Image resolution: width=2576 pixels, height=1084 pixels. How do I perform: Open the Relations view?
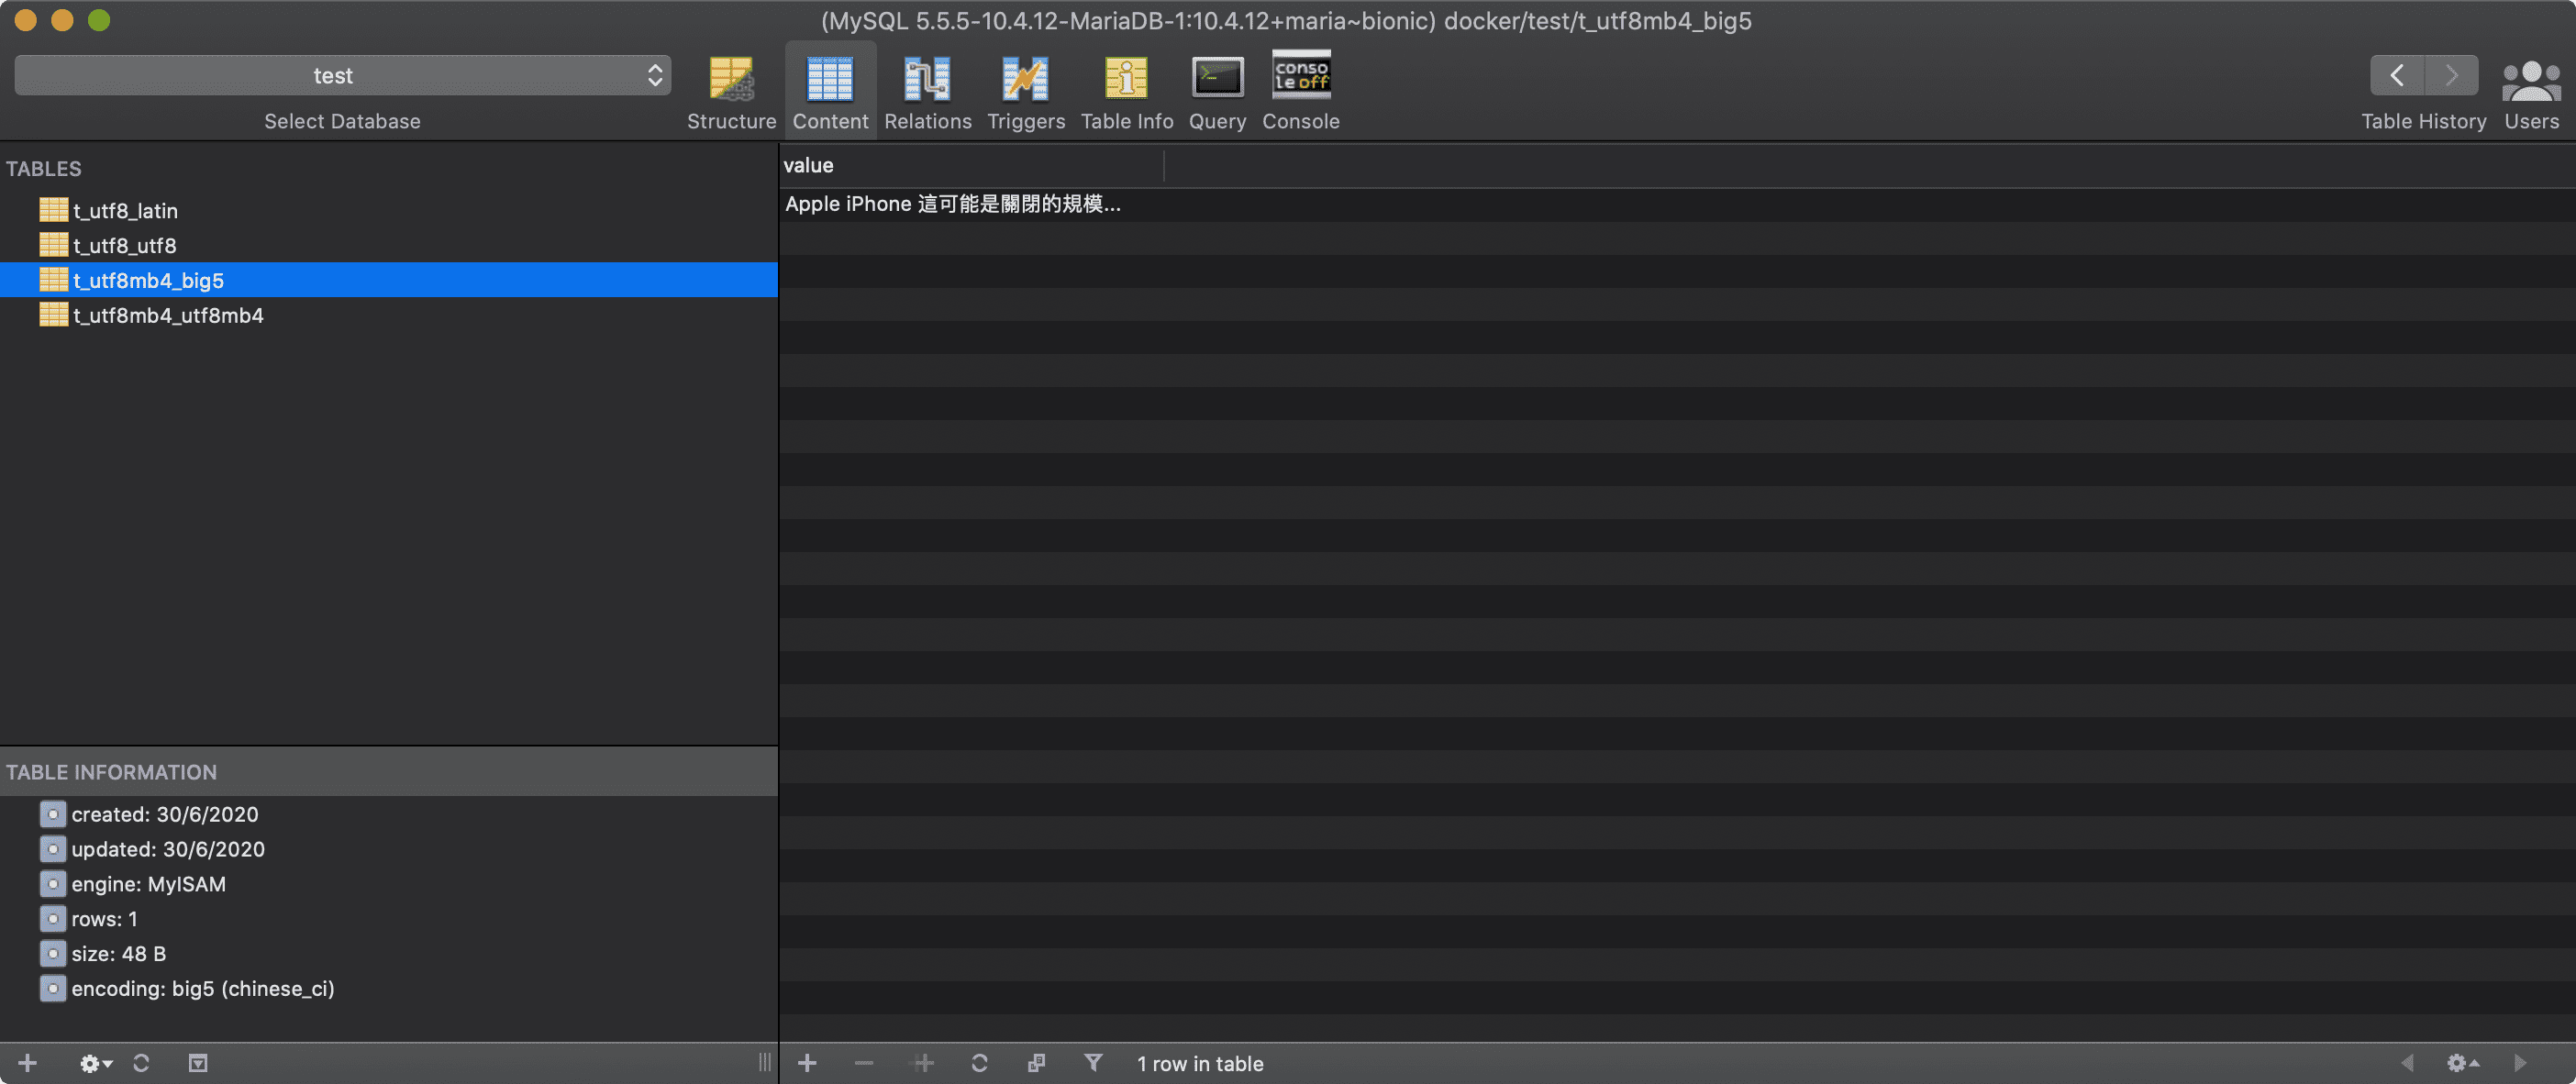point(927,90)
